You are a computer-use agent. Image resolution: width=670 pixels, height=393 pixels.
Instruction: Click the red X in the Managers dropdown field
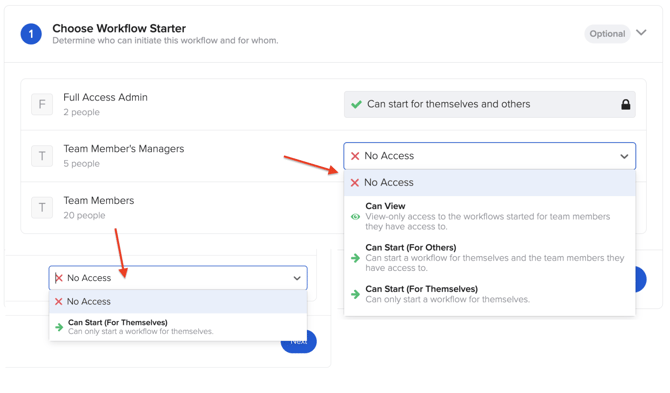coord(355,156)
